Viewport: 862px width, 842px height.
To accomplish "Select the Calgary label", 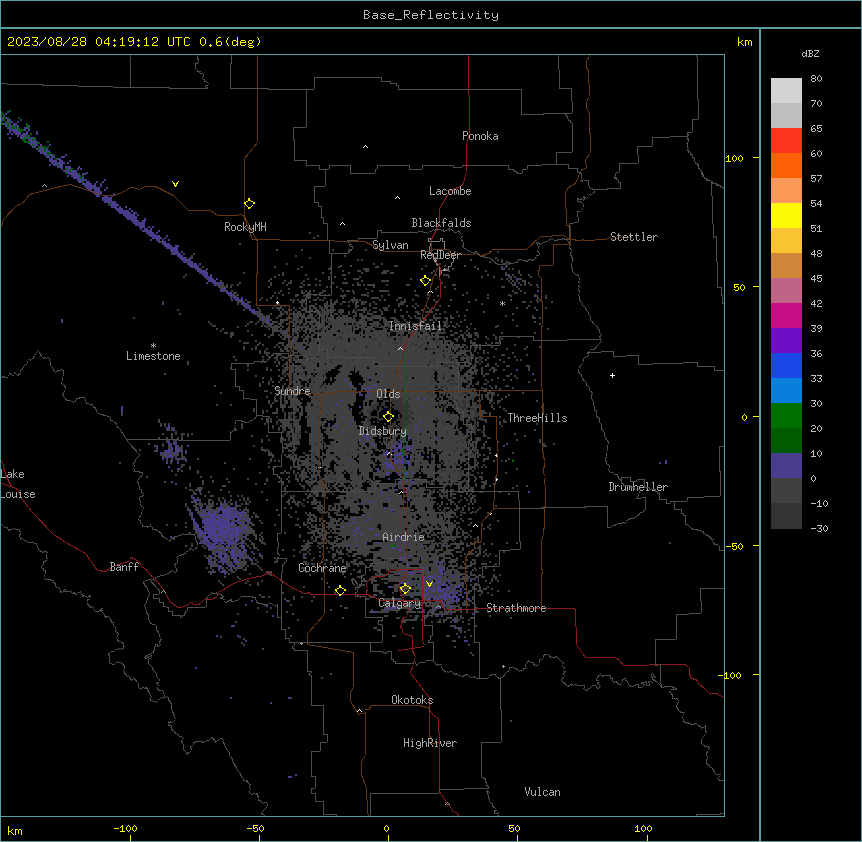I will click(400, 603).
